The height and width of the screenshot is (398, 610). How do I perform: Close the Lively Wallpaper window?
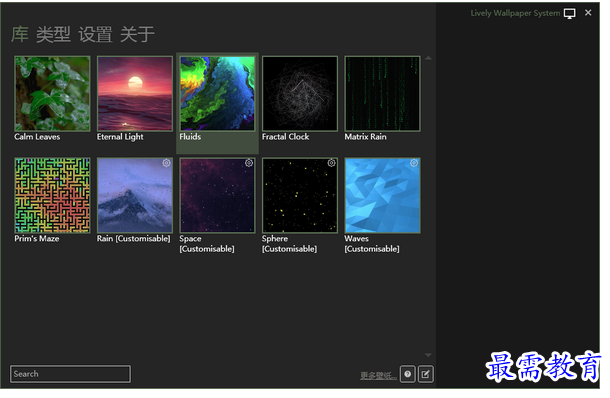click(x=588, y=13)
